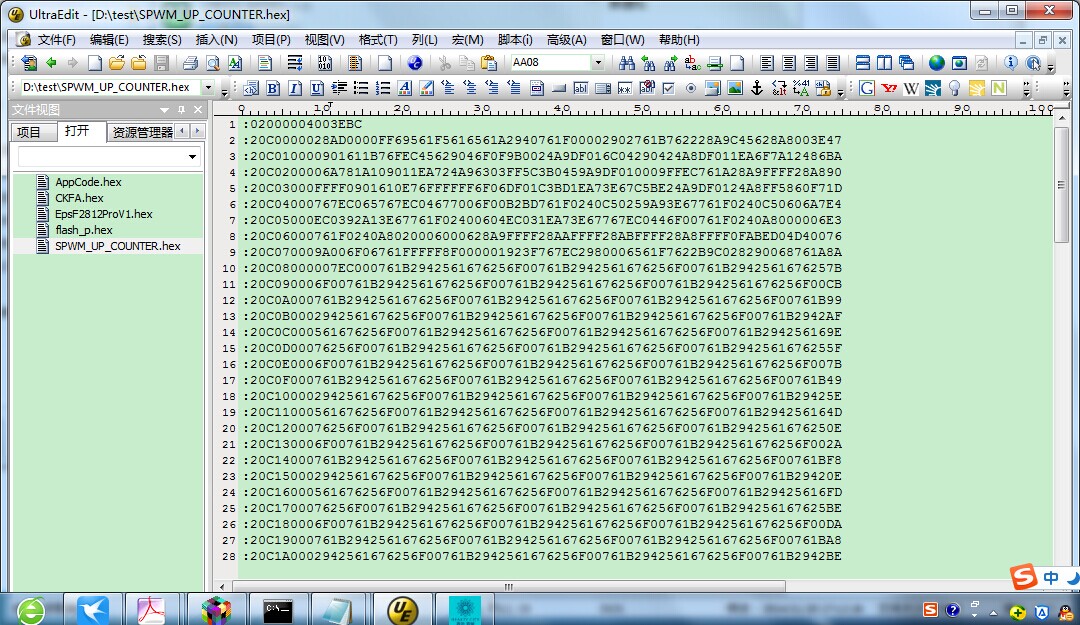Open the 高级(A) menu
The height and width of the screenshot is (625, 1080).
click(x=566, y=40)
